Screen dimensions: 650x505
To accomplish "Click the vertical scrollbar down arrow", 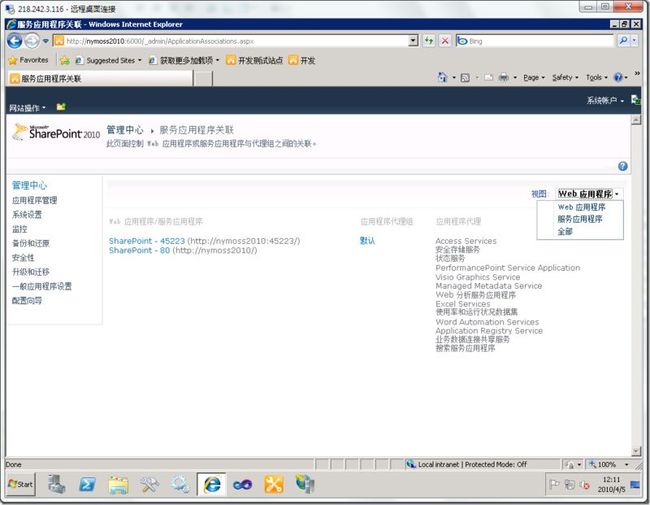I will [635, 452].
